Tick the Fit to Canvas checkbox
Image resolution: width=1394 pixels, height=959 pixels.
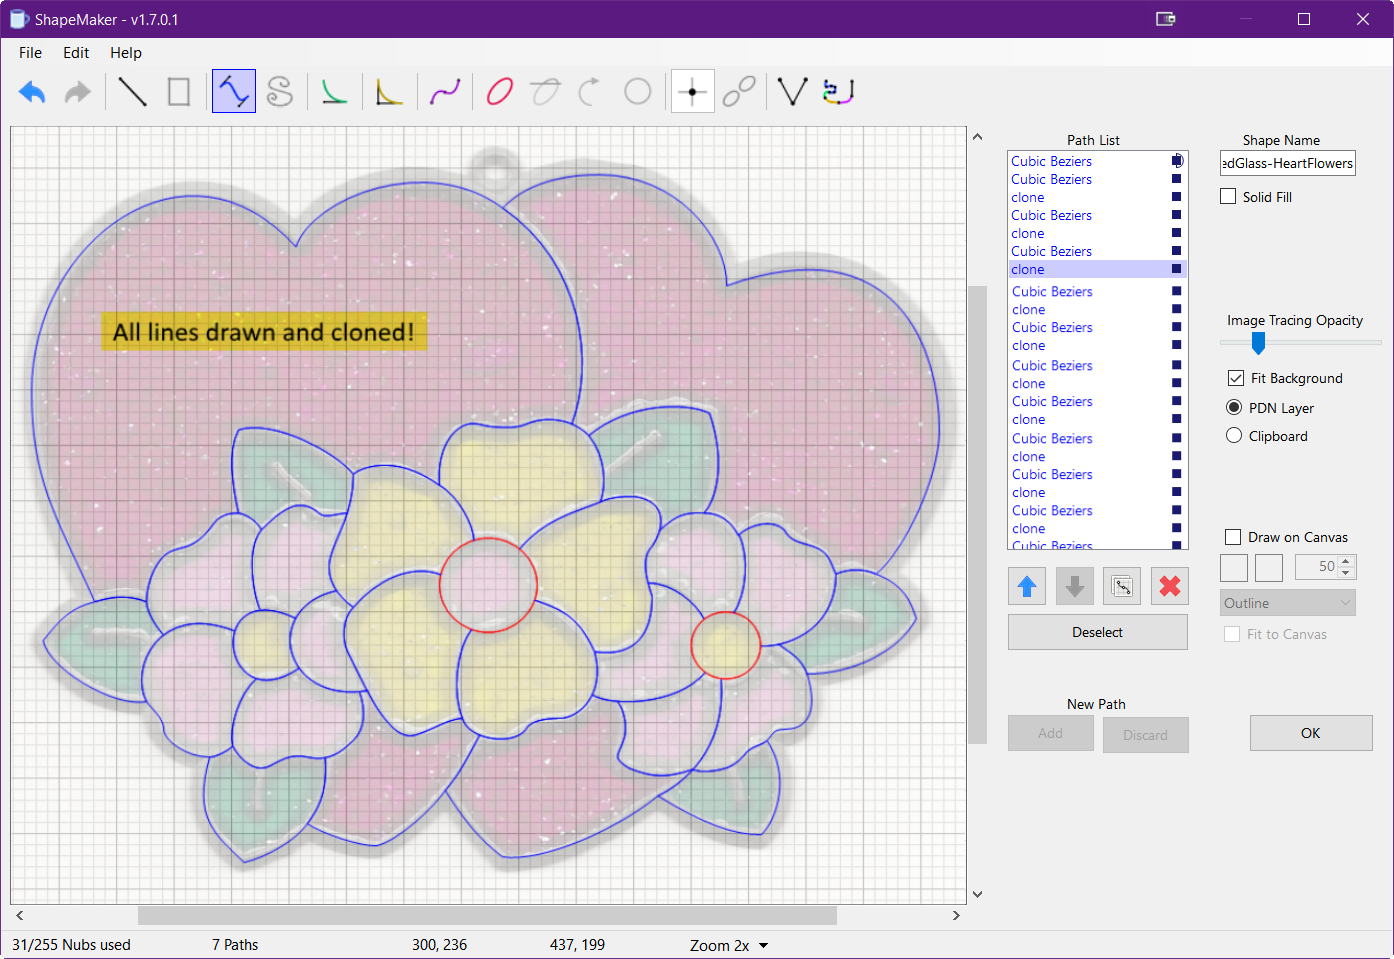click(1232, 634)
